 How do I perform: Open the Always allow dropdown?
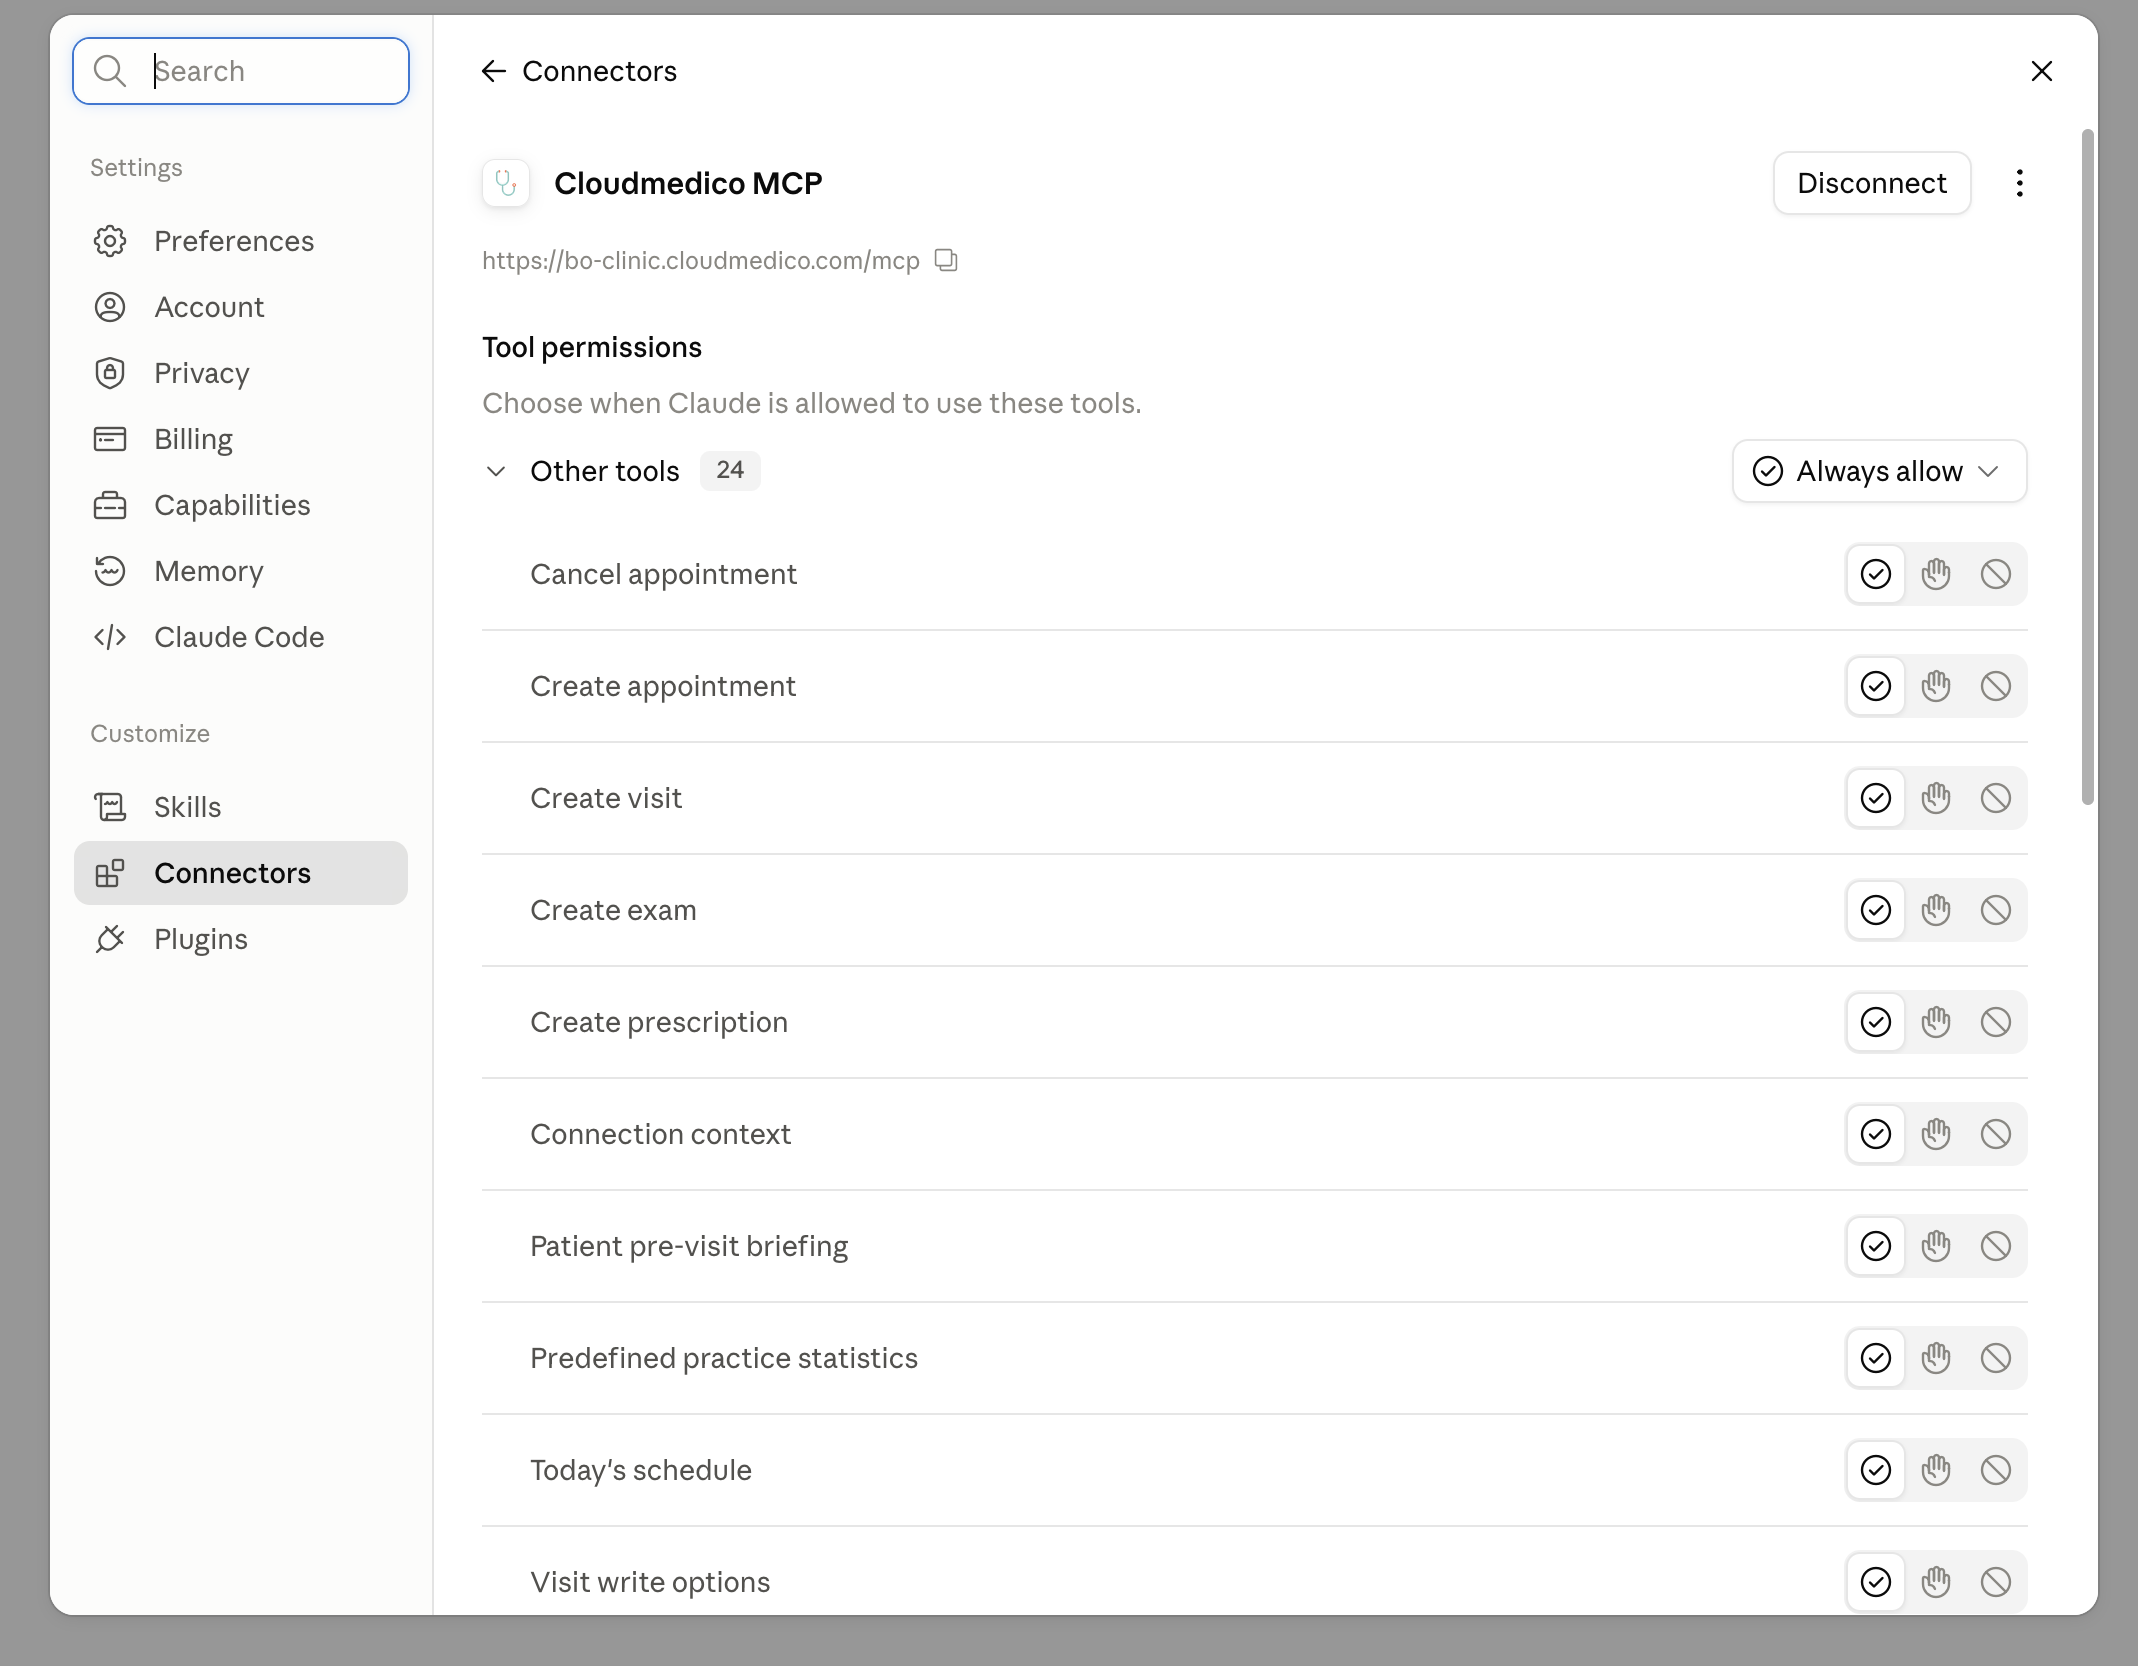coord(1879,471)
